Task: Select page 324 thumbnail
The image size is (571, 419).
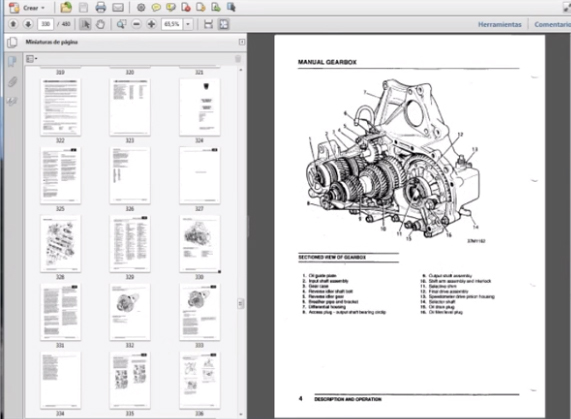Action: (200, 107)
